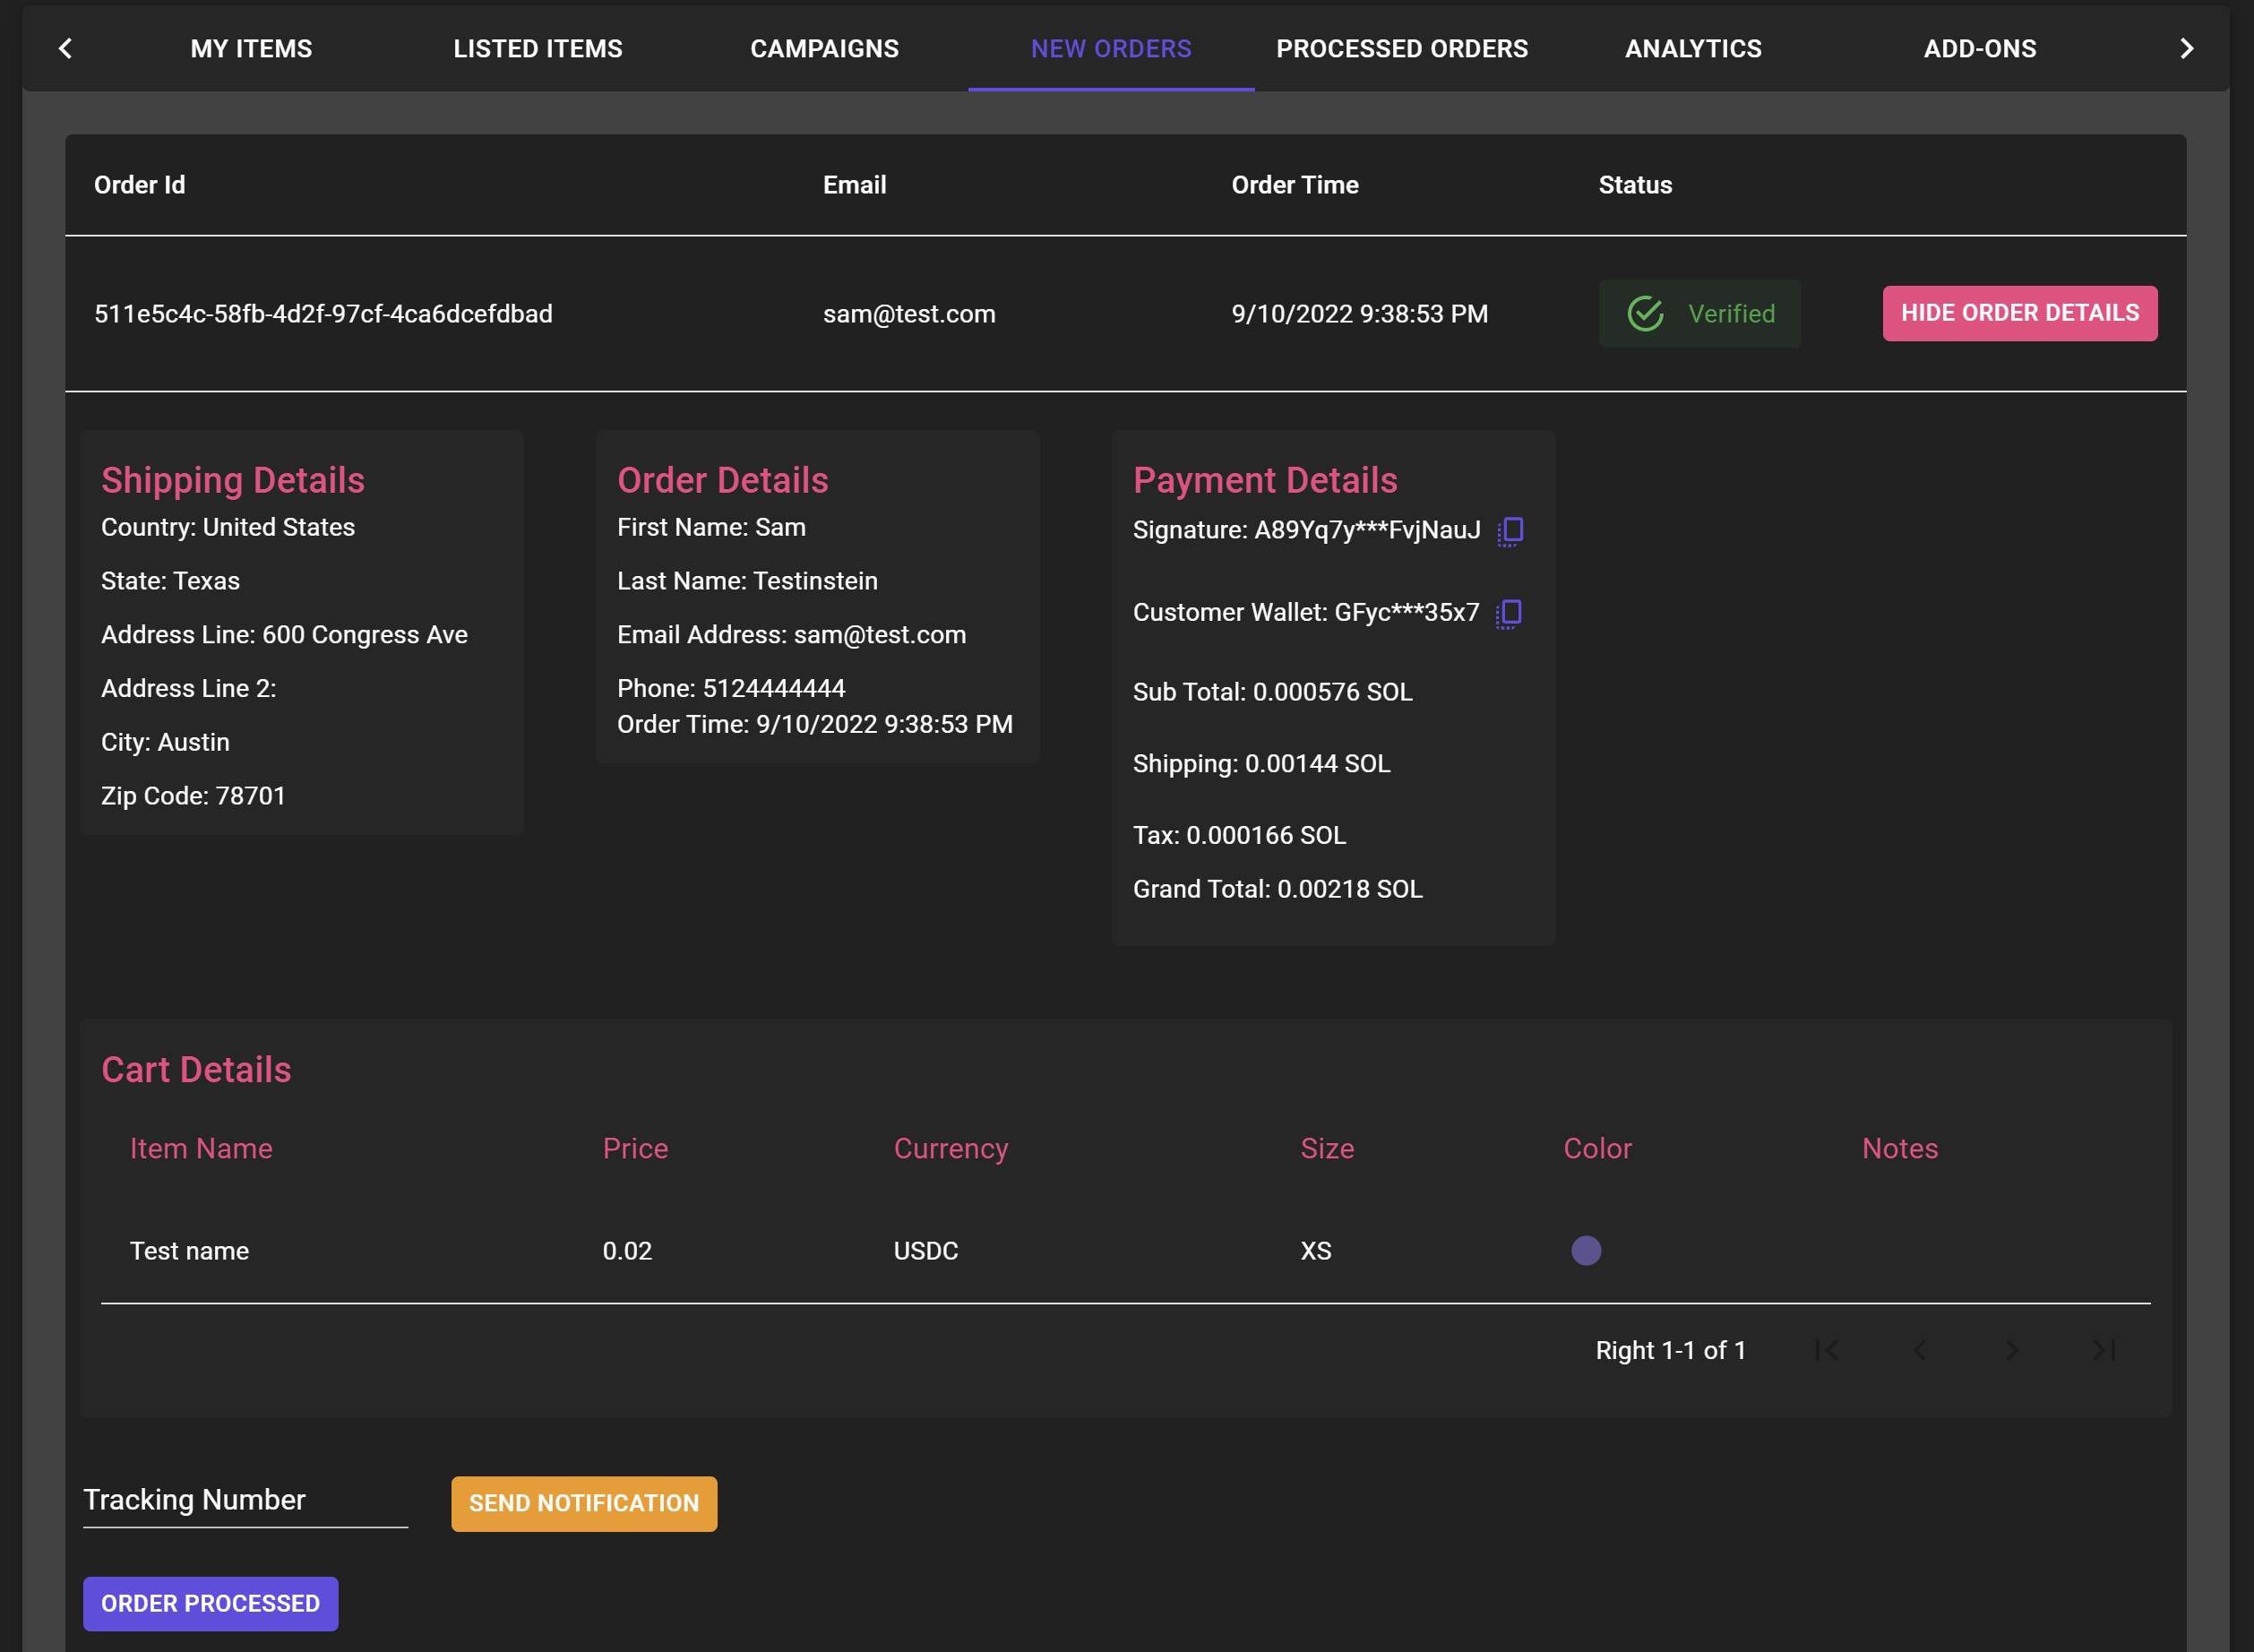This screenshot has width=2254, height=1652.
Task: Switch to the Analytics tab
Action: coord(1692,49)
